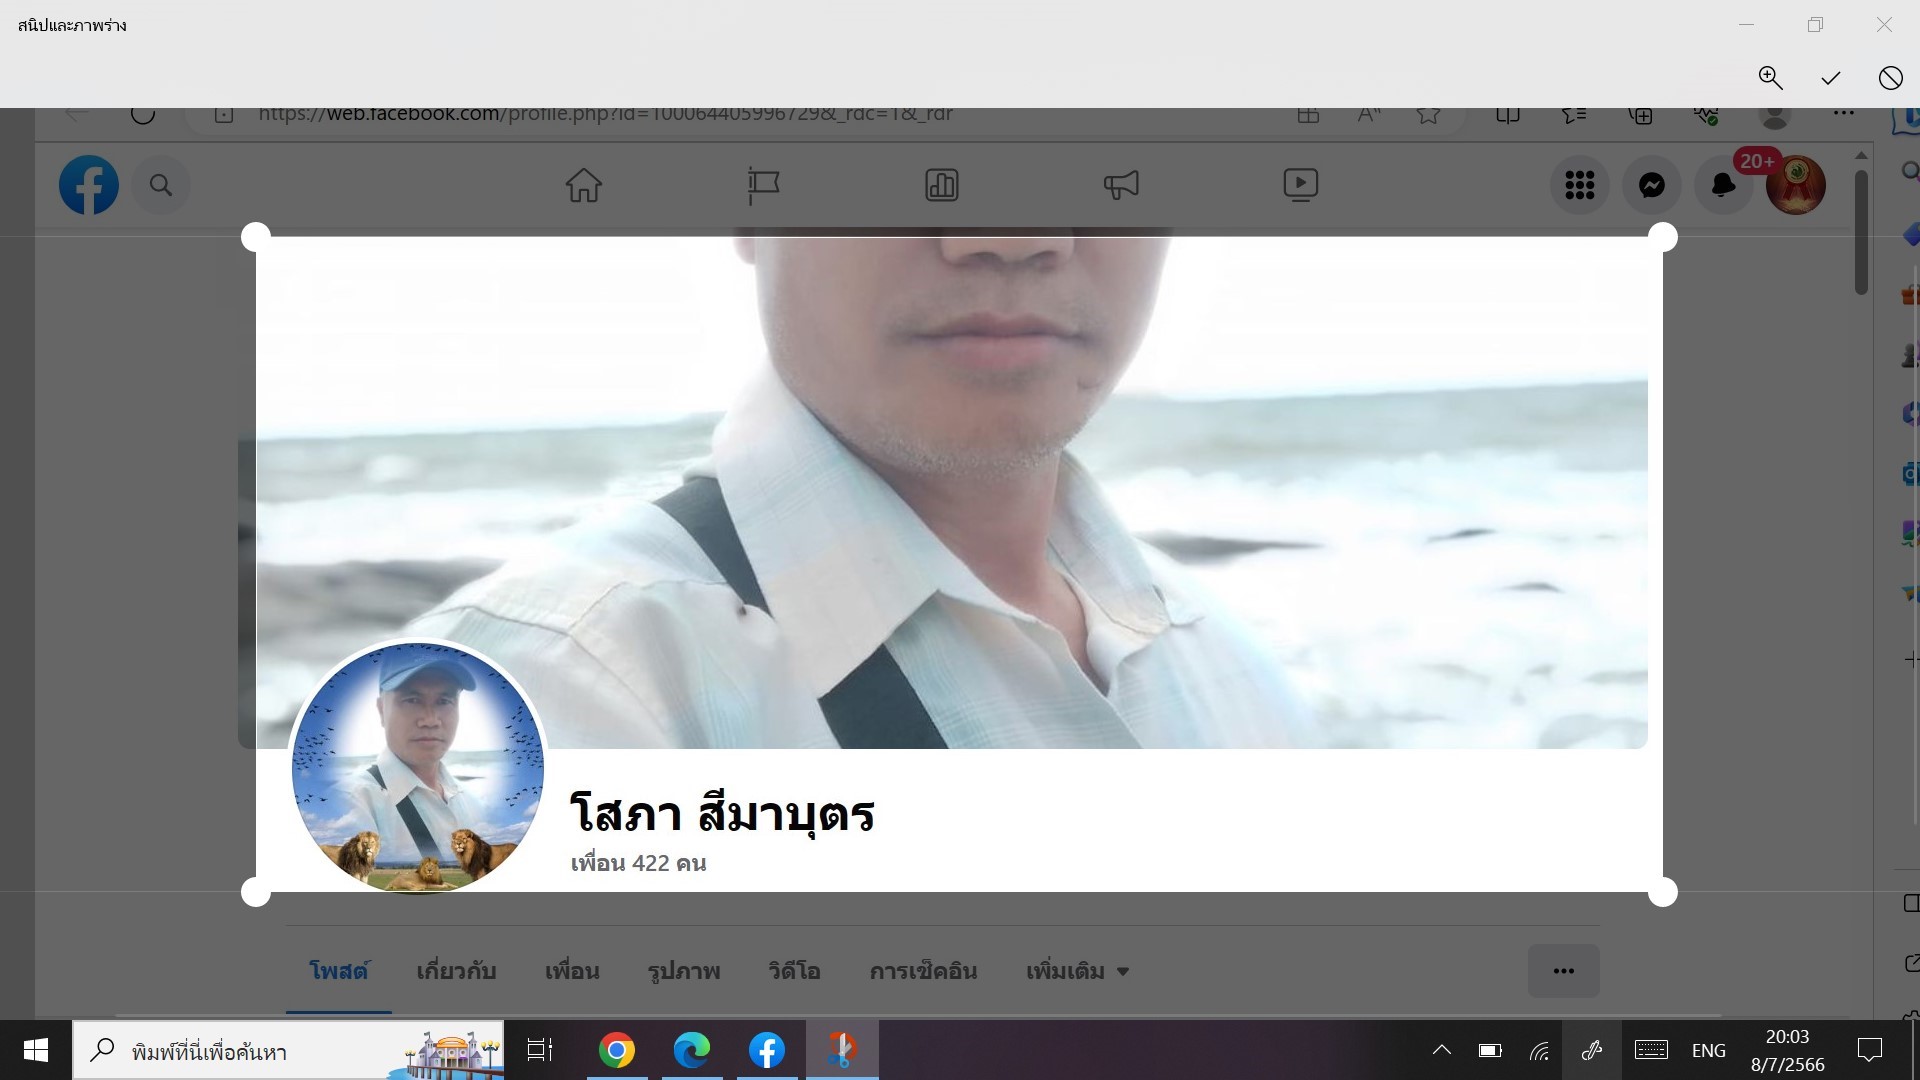Open Facebook Messenger icon

coord(1652,185)
